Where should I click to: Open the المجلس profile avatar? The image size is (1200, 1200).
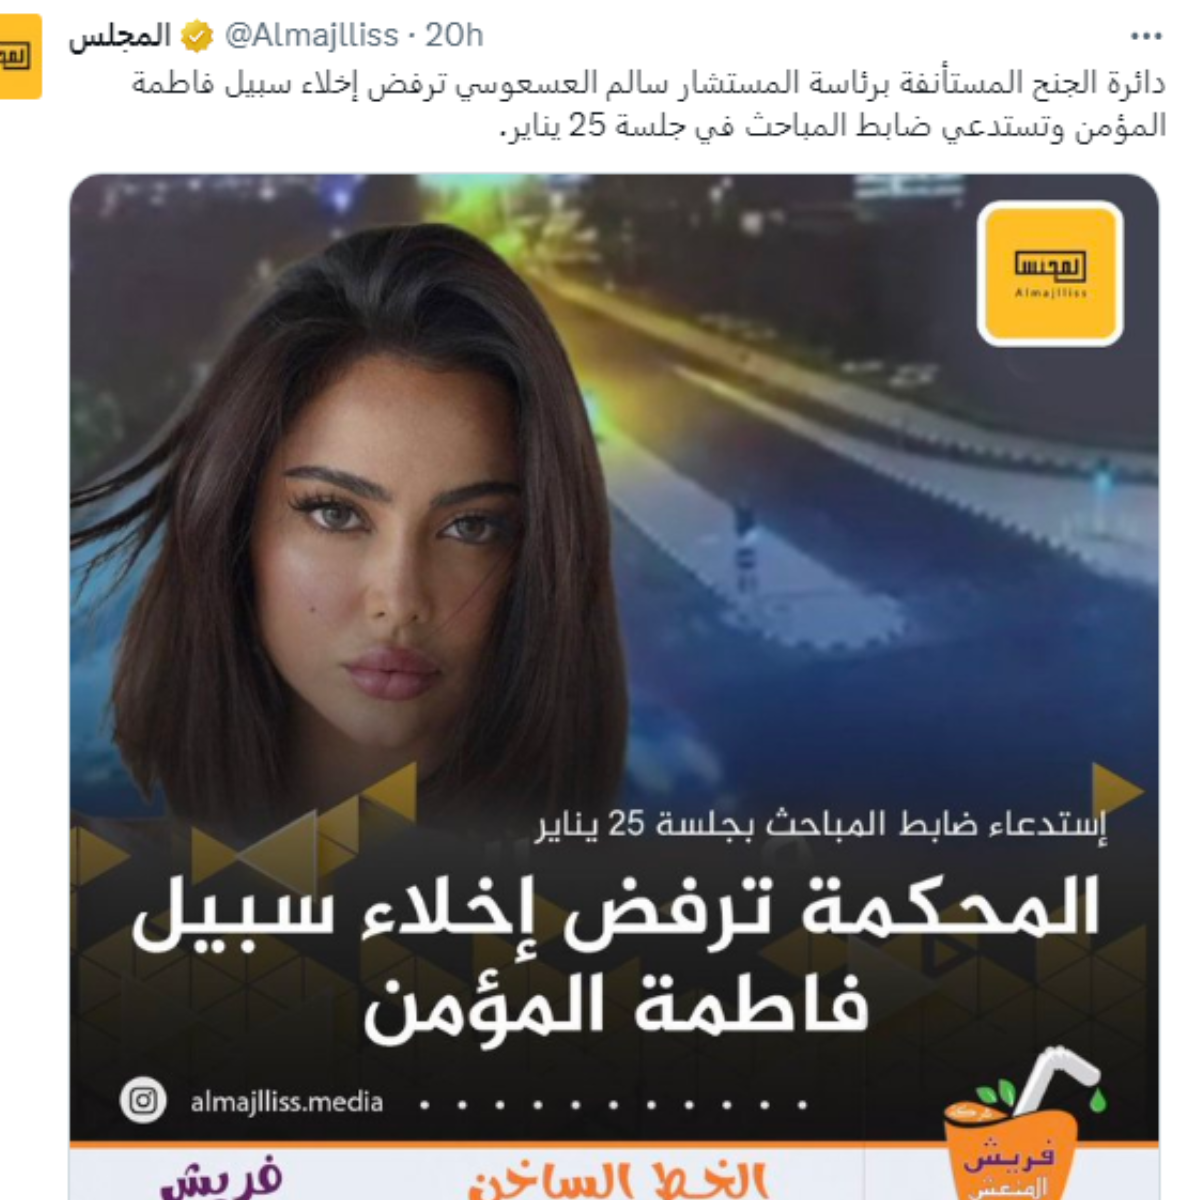coord(19,56)
